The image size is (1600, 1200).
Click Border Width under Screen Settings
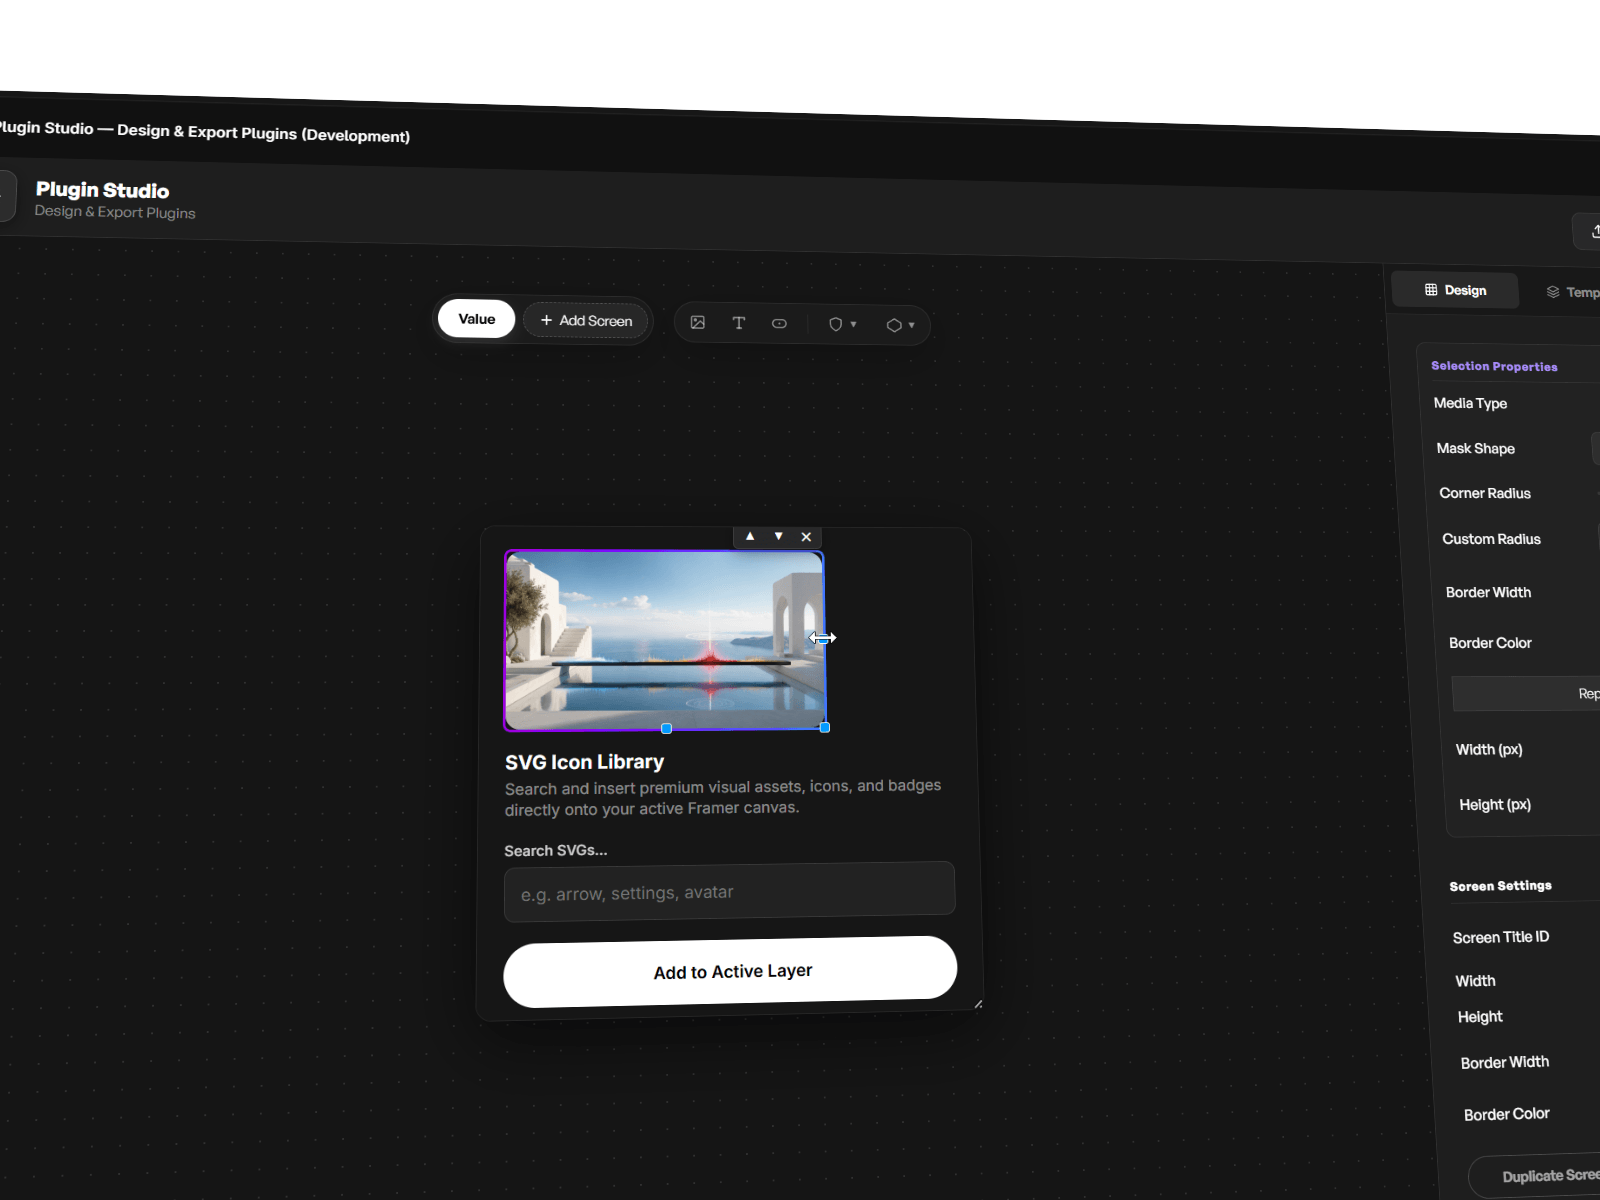tap(1505, 1062)
